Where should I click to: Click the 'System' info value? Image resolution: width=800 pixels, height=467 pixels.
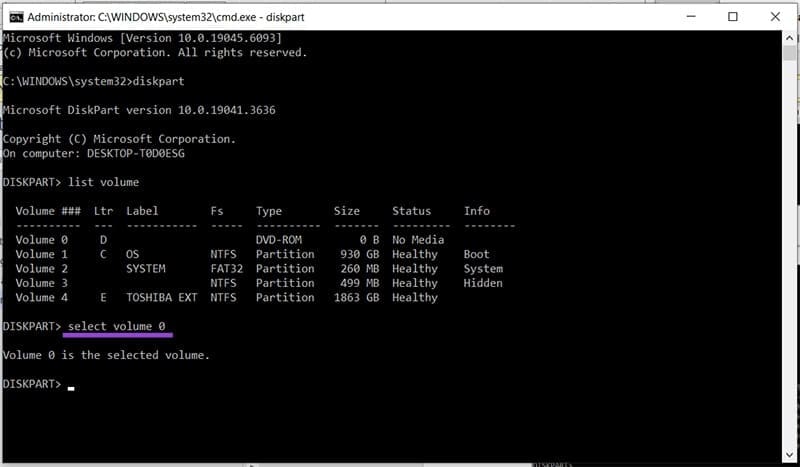tap(483, 268)
